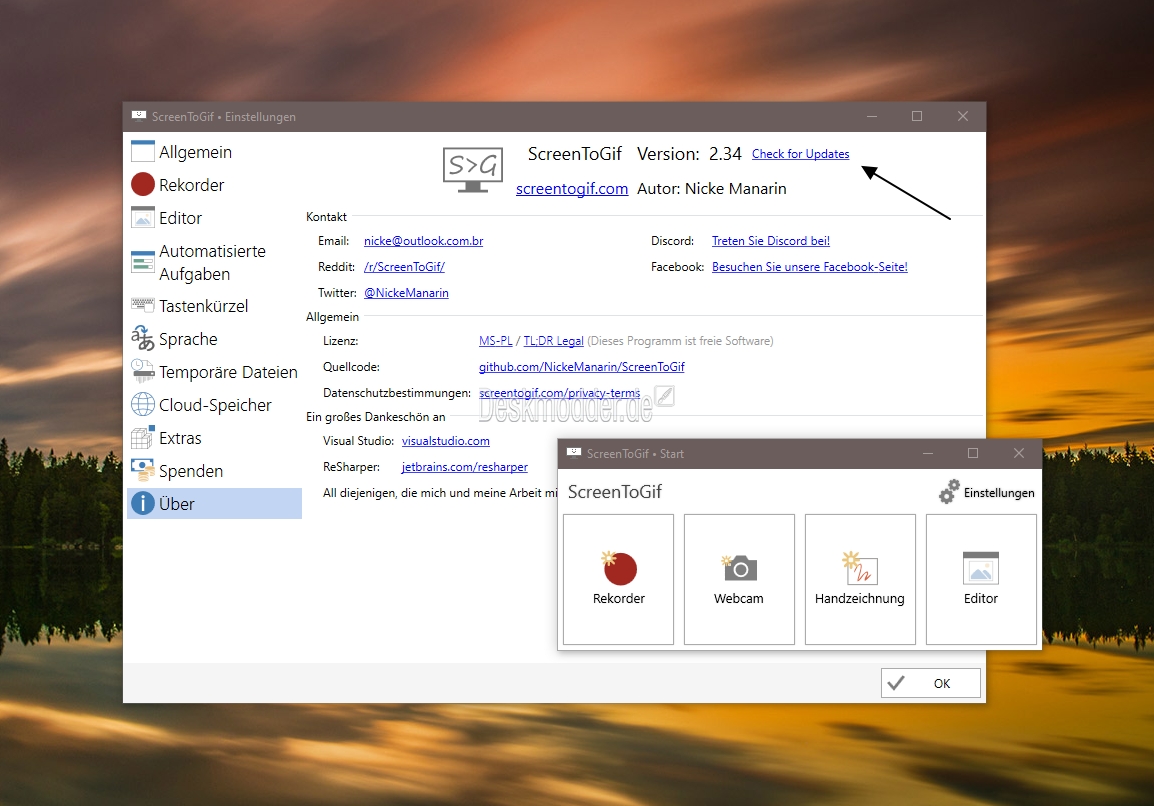The height and width of the screenshot is (806, 1154).
Task: Click the nicke@outlook.com.br email link
Action: pos(423,241)
